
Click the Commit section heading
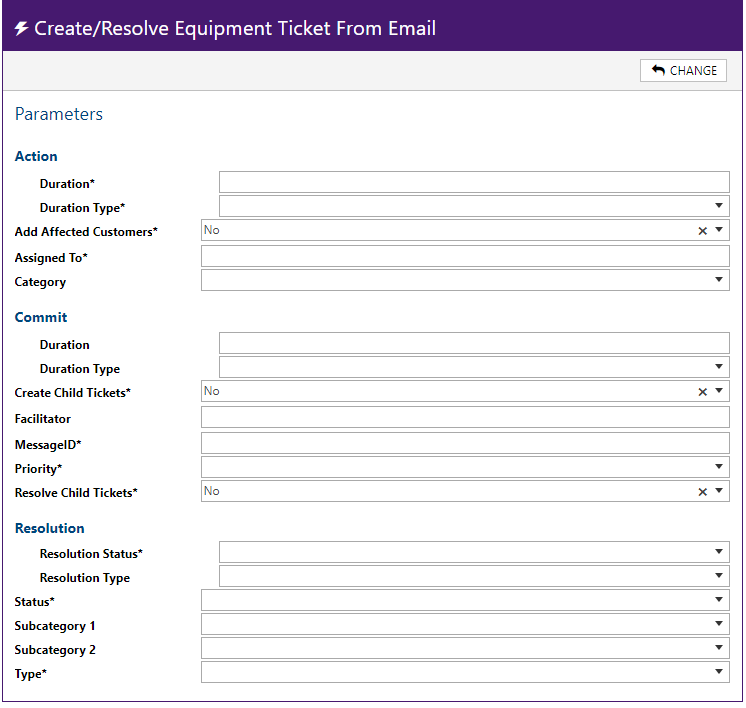40,317
